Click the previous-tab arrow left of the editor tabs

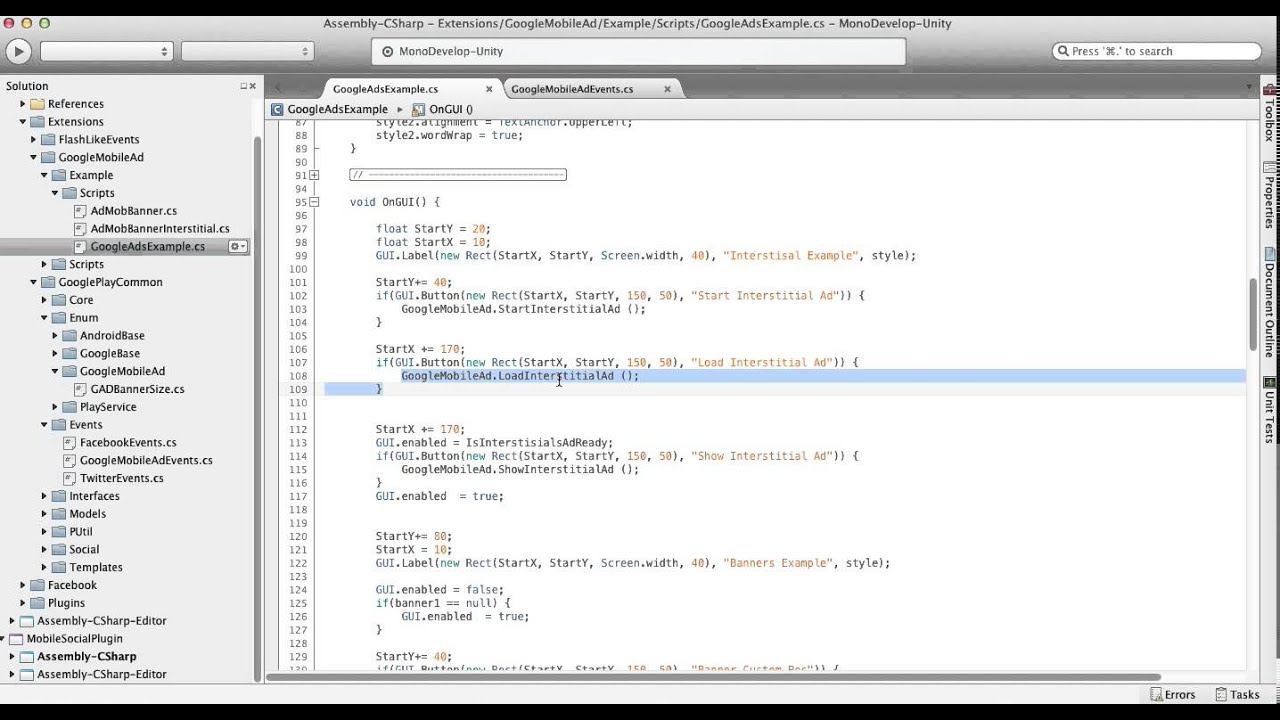tap(278, 89)
